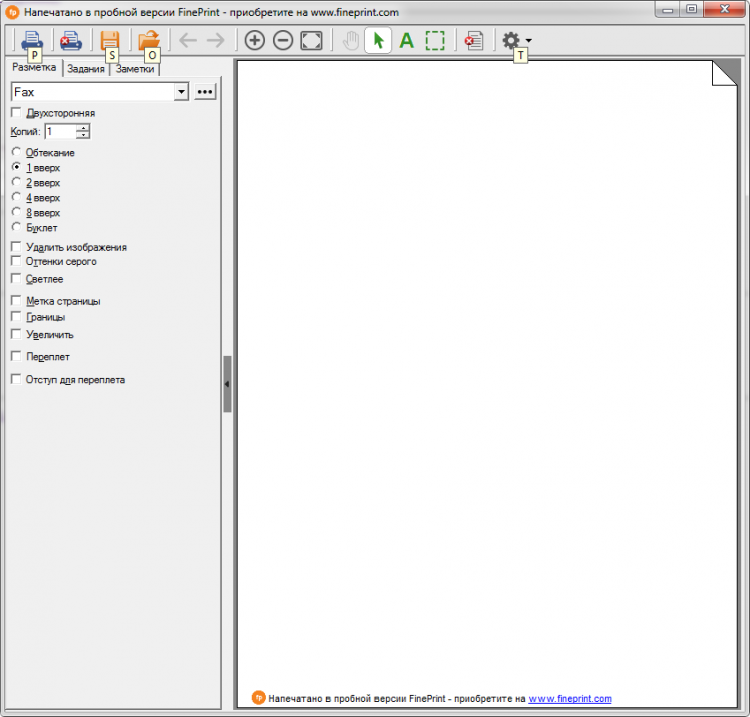Click the FinePrint logo in page footer

tap(258, 698)
